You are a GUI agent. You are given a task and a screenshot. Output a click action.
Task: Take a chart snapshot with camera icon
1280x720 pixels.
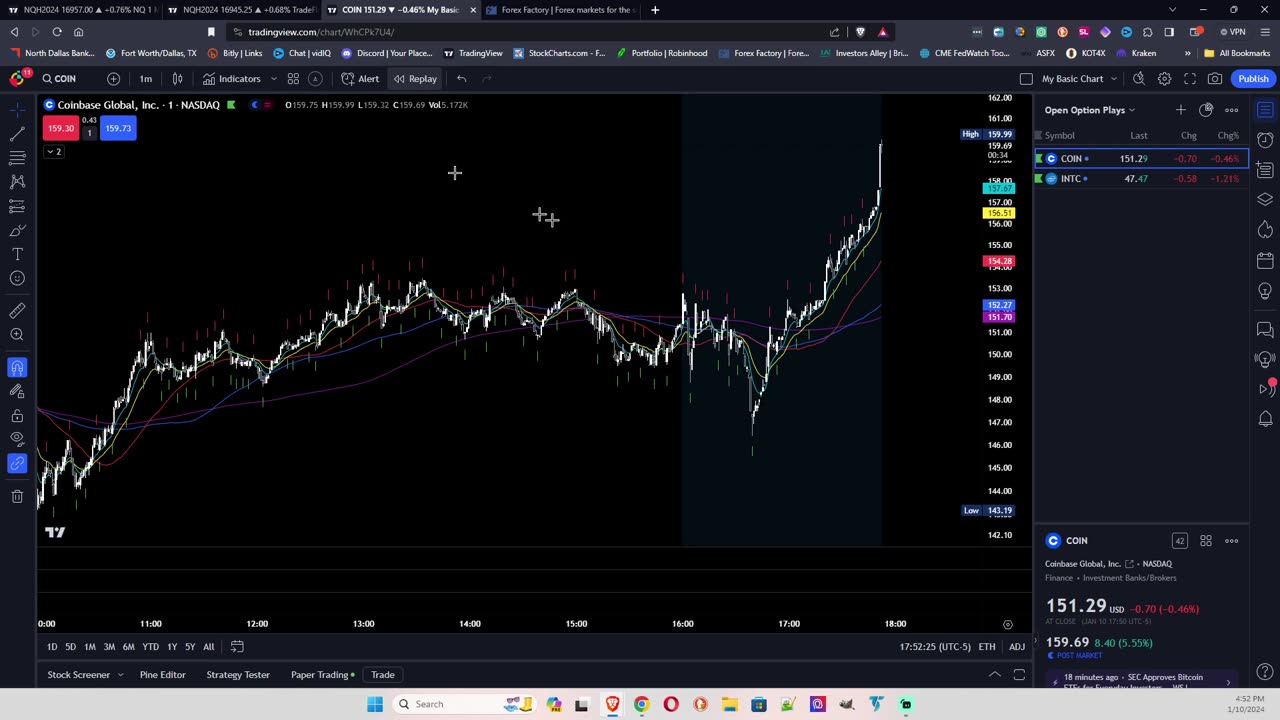pyautogui.click(x=1215, y=79)
